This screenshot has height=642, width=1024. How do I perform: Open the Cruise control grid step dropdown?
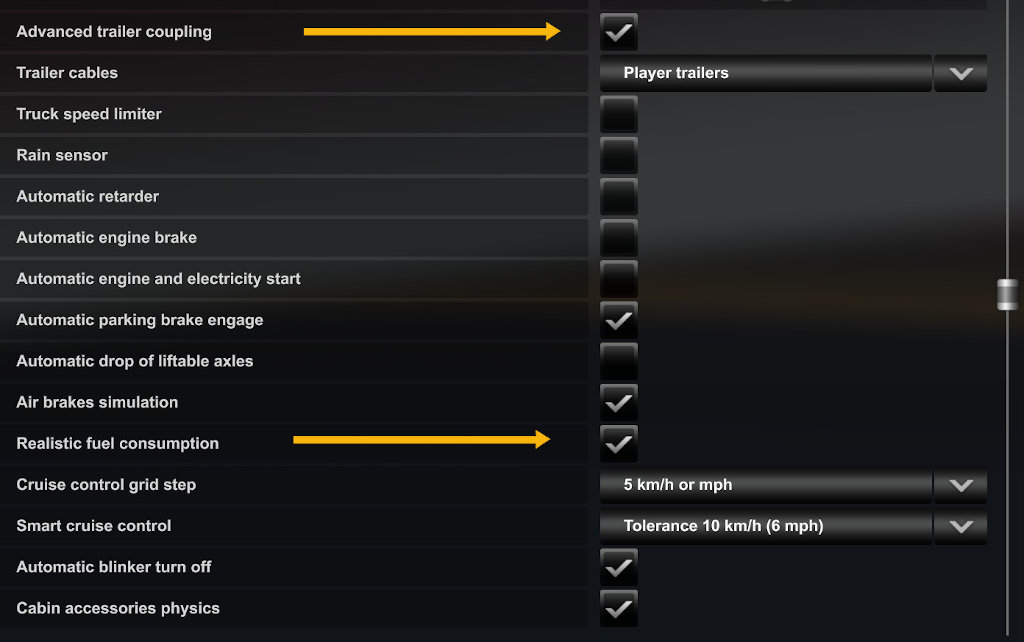959,484
